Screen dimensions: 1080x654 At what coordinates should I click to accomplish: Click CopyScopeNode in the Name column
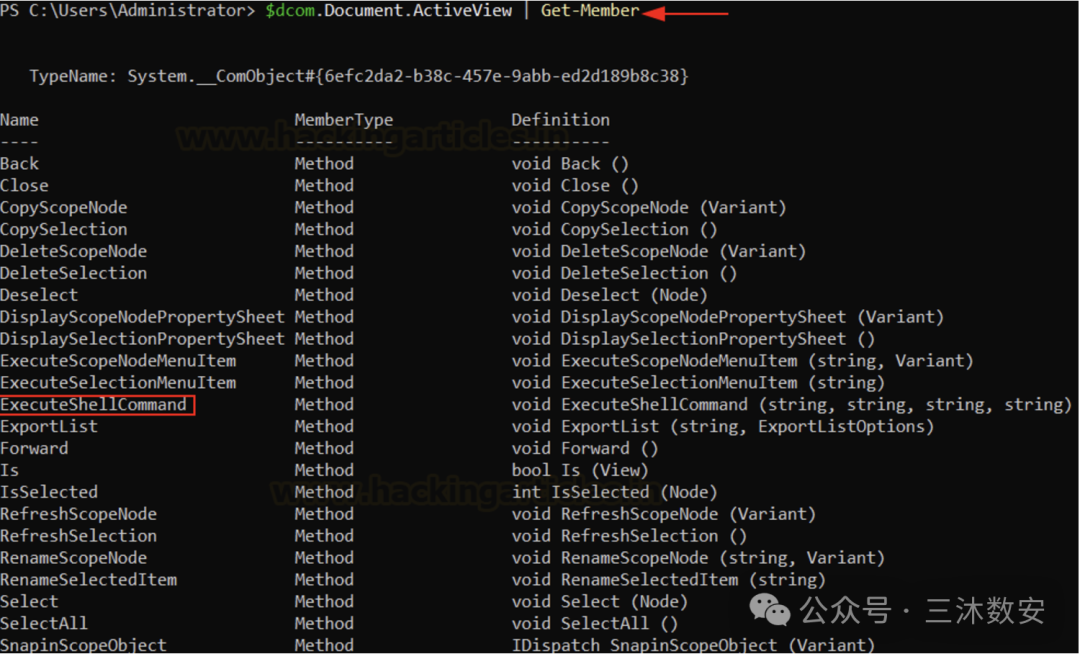(x=63, y=208)
